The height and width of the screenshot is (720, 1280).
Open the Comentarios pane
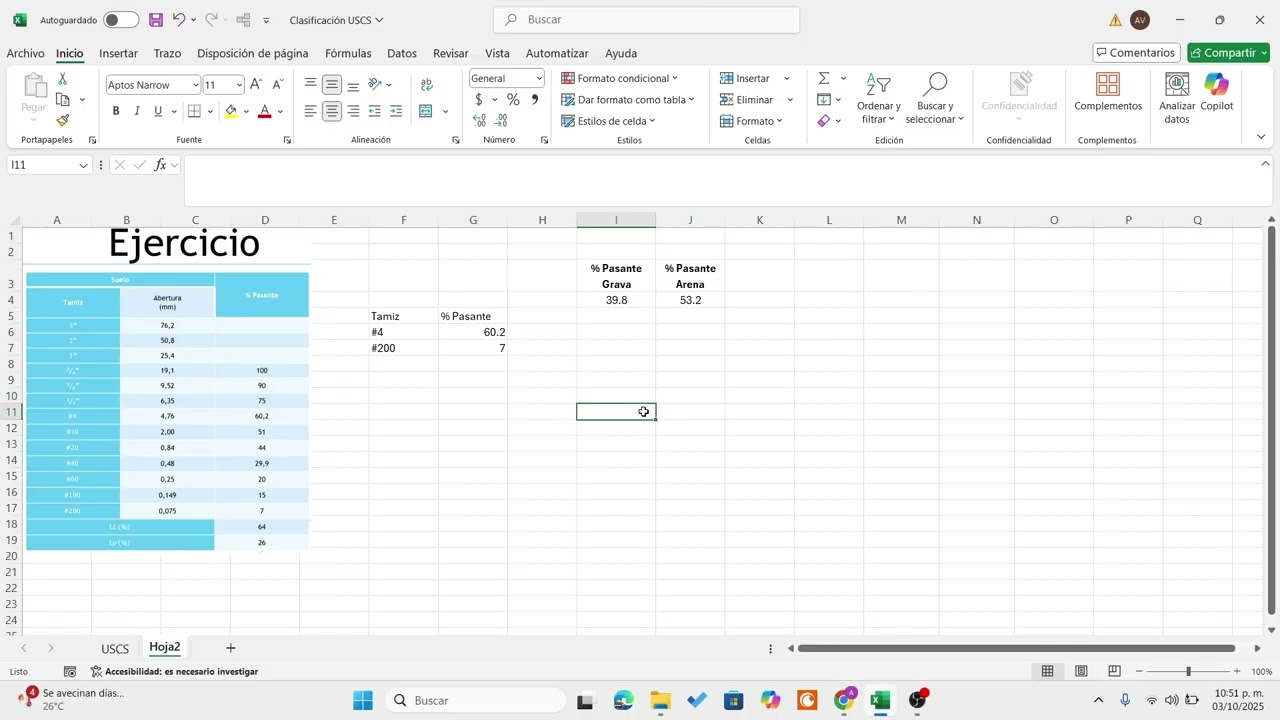point(1136,53)
